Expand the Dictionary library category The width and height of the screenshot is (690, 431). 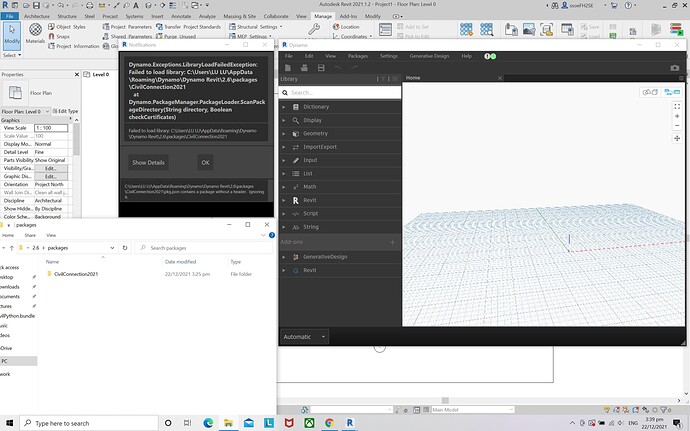click(340, 107)
